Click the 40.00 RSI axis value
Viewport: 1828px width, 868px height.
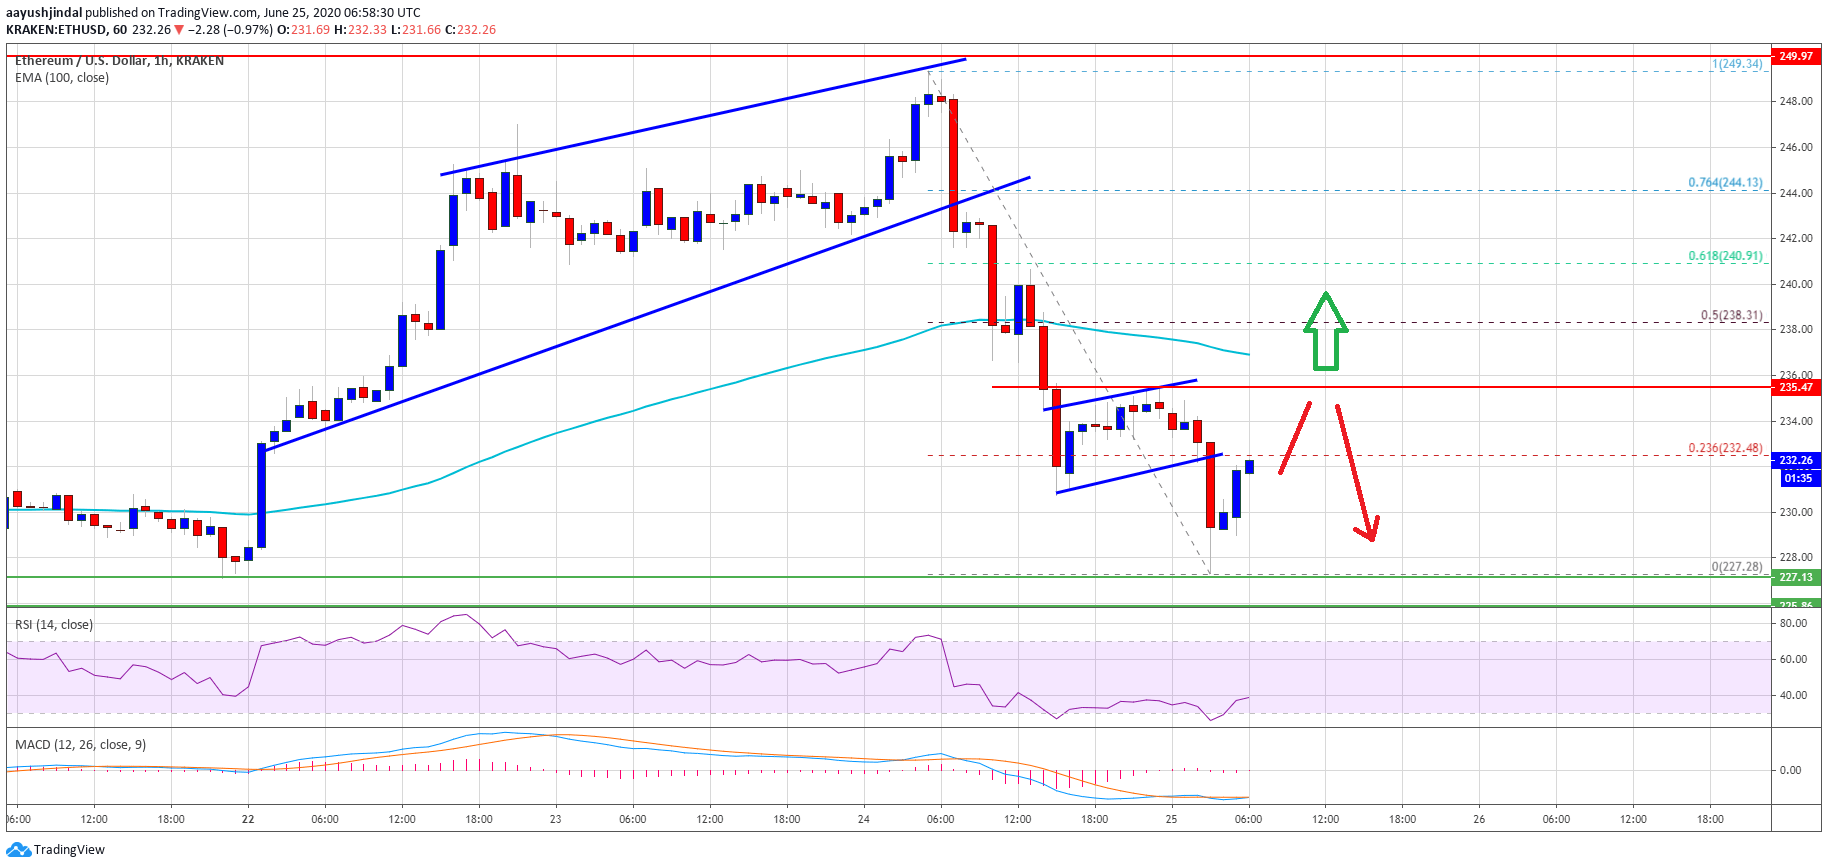[1793, 695]
